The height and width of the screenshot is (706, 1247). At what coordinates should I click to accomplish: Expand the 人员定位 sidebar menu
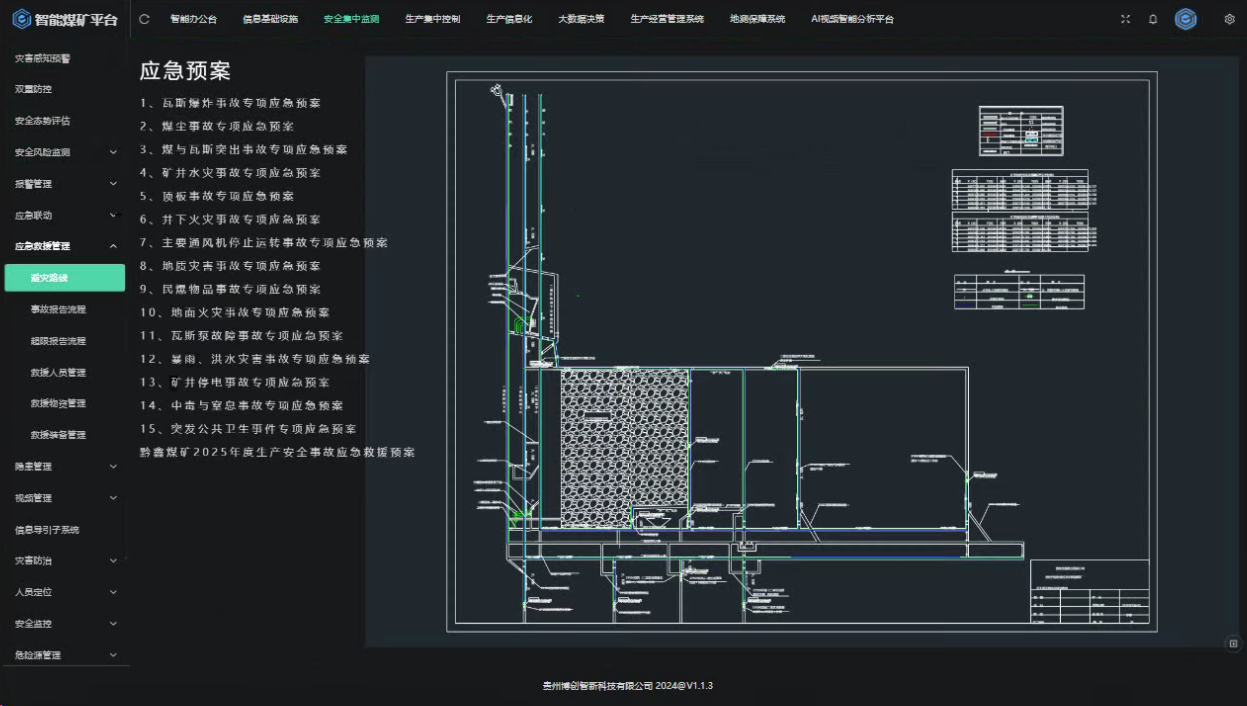113,592
